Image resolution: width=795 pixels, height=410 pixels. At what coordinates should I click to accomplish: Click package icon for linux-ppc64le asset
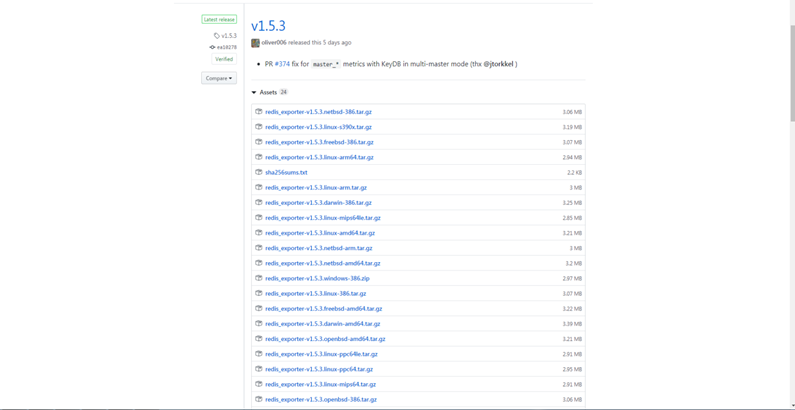259,354
